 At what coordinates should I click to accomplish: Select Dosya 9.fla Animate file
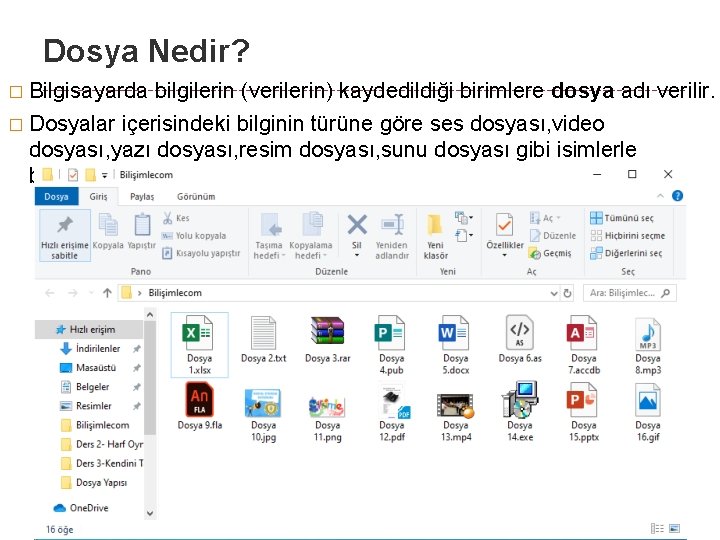[200, 406]
